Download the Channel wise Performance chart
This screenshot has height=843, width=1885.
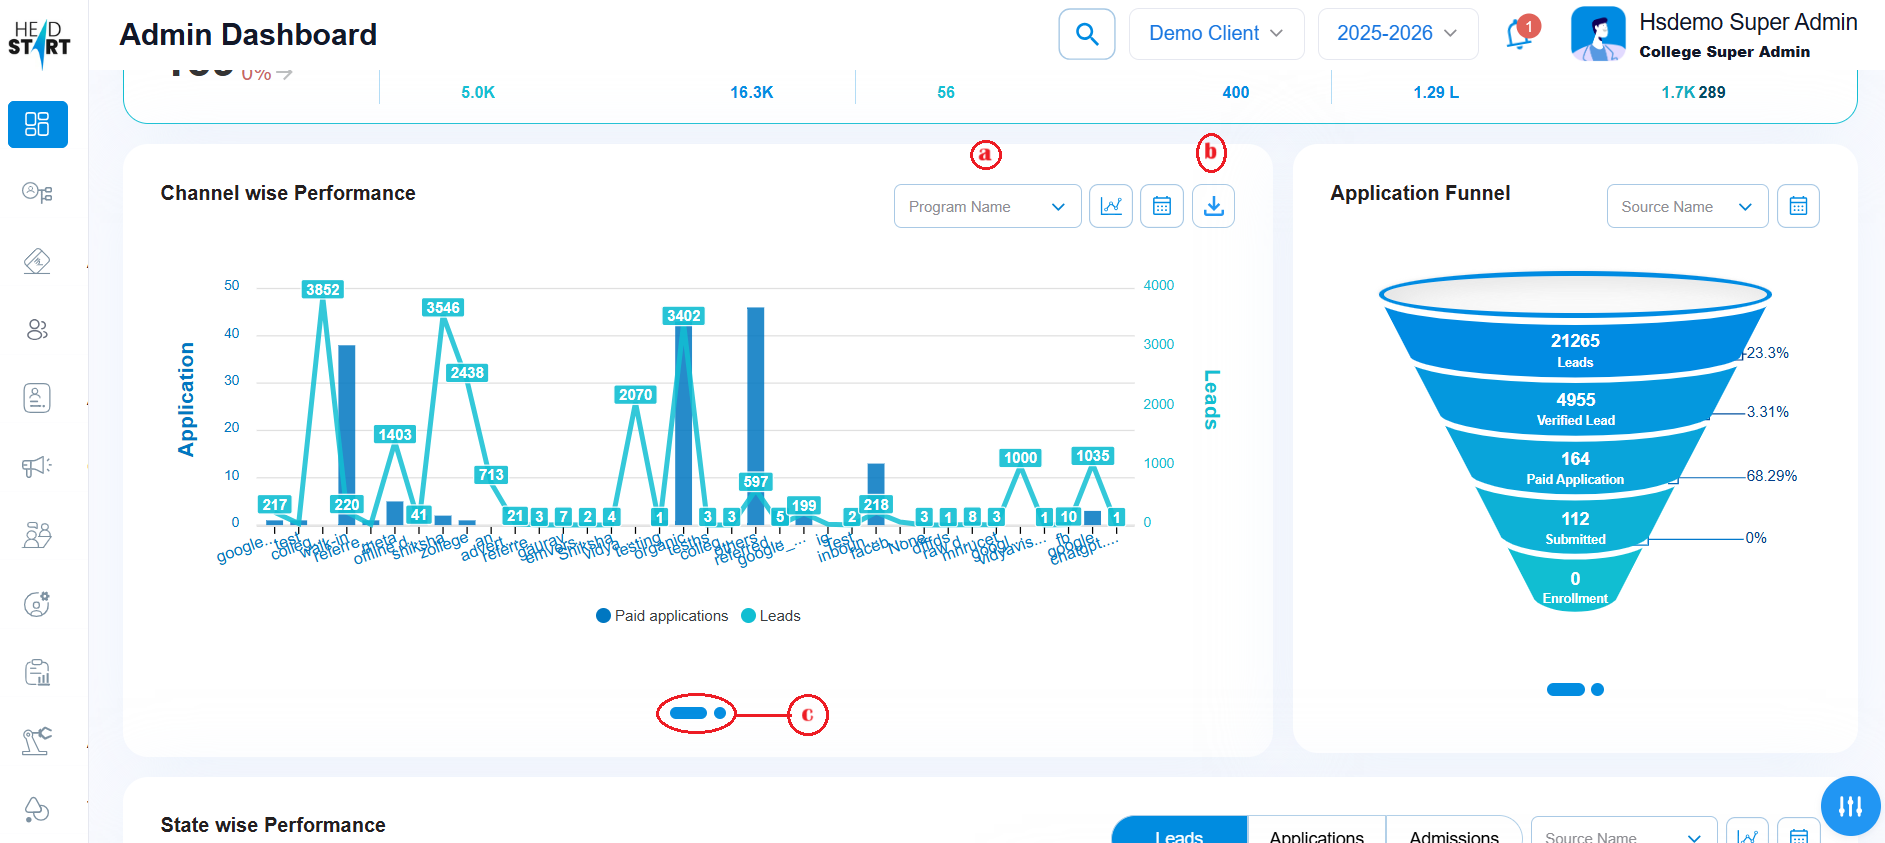(1213, 206)
